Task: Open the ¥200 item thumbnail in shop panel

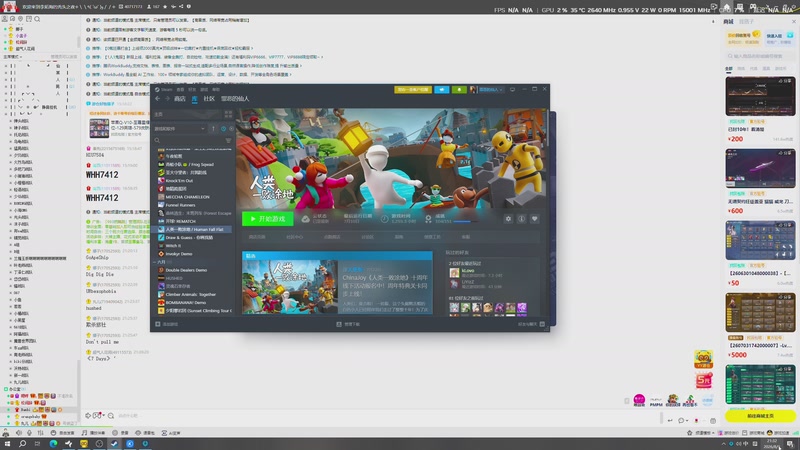Action: coord(760,96)
